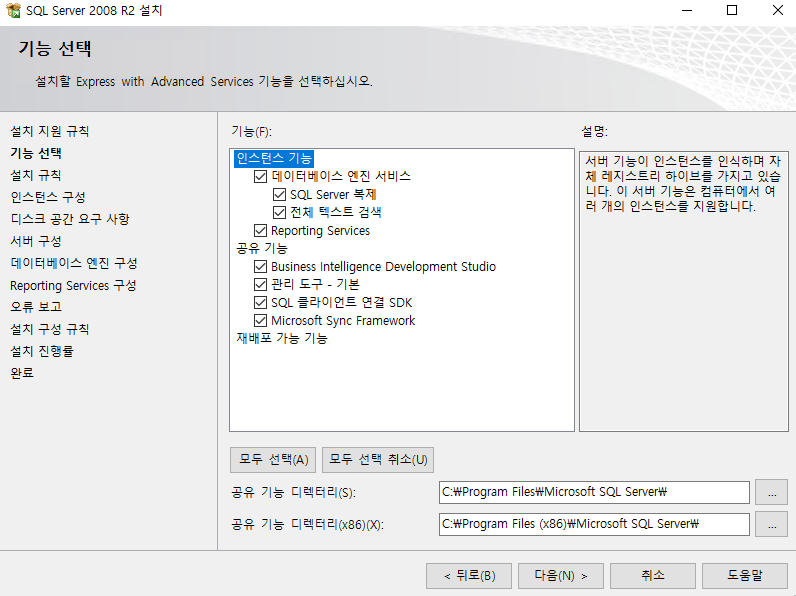The image size is (796, 596).
Task: Minimize the SQL Server setup window
Action: tap(687, 10)
